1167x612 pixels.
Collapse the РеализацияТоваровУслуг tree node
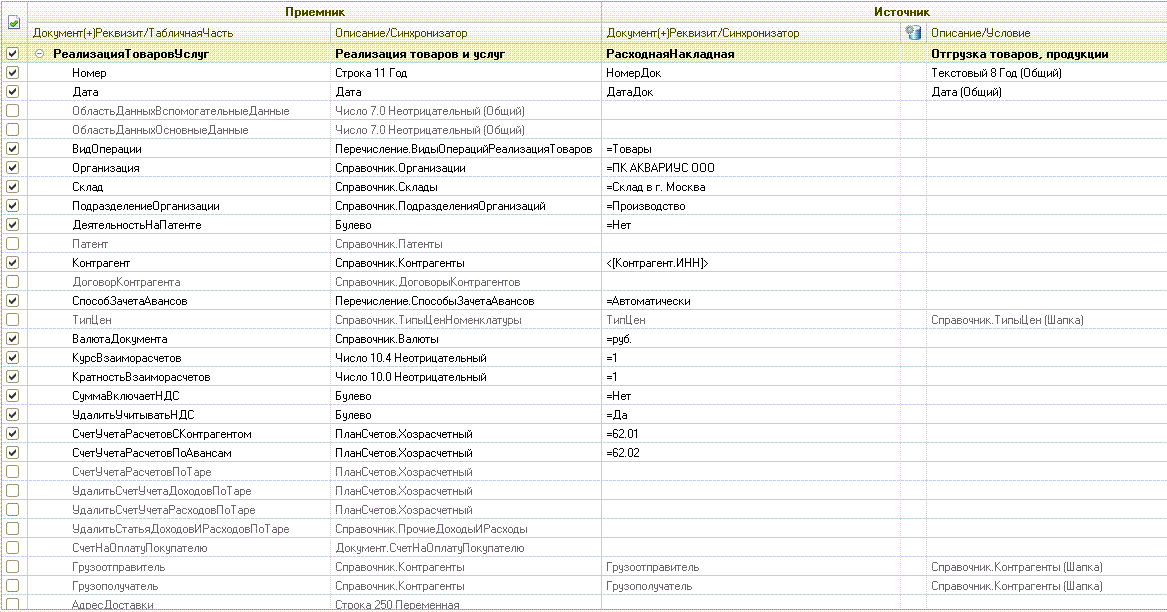coord(40,54)
